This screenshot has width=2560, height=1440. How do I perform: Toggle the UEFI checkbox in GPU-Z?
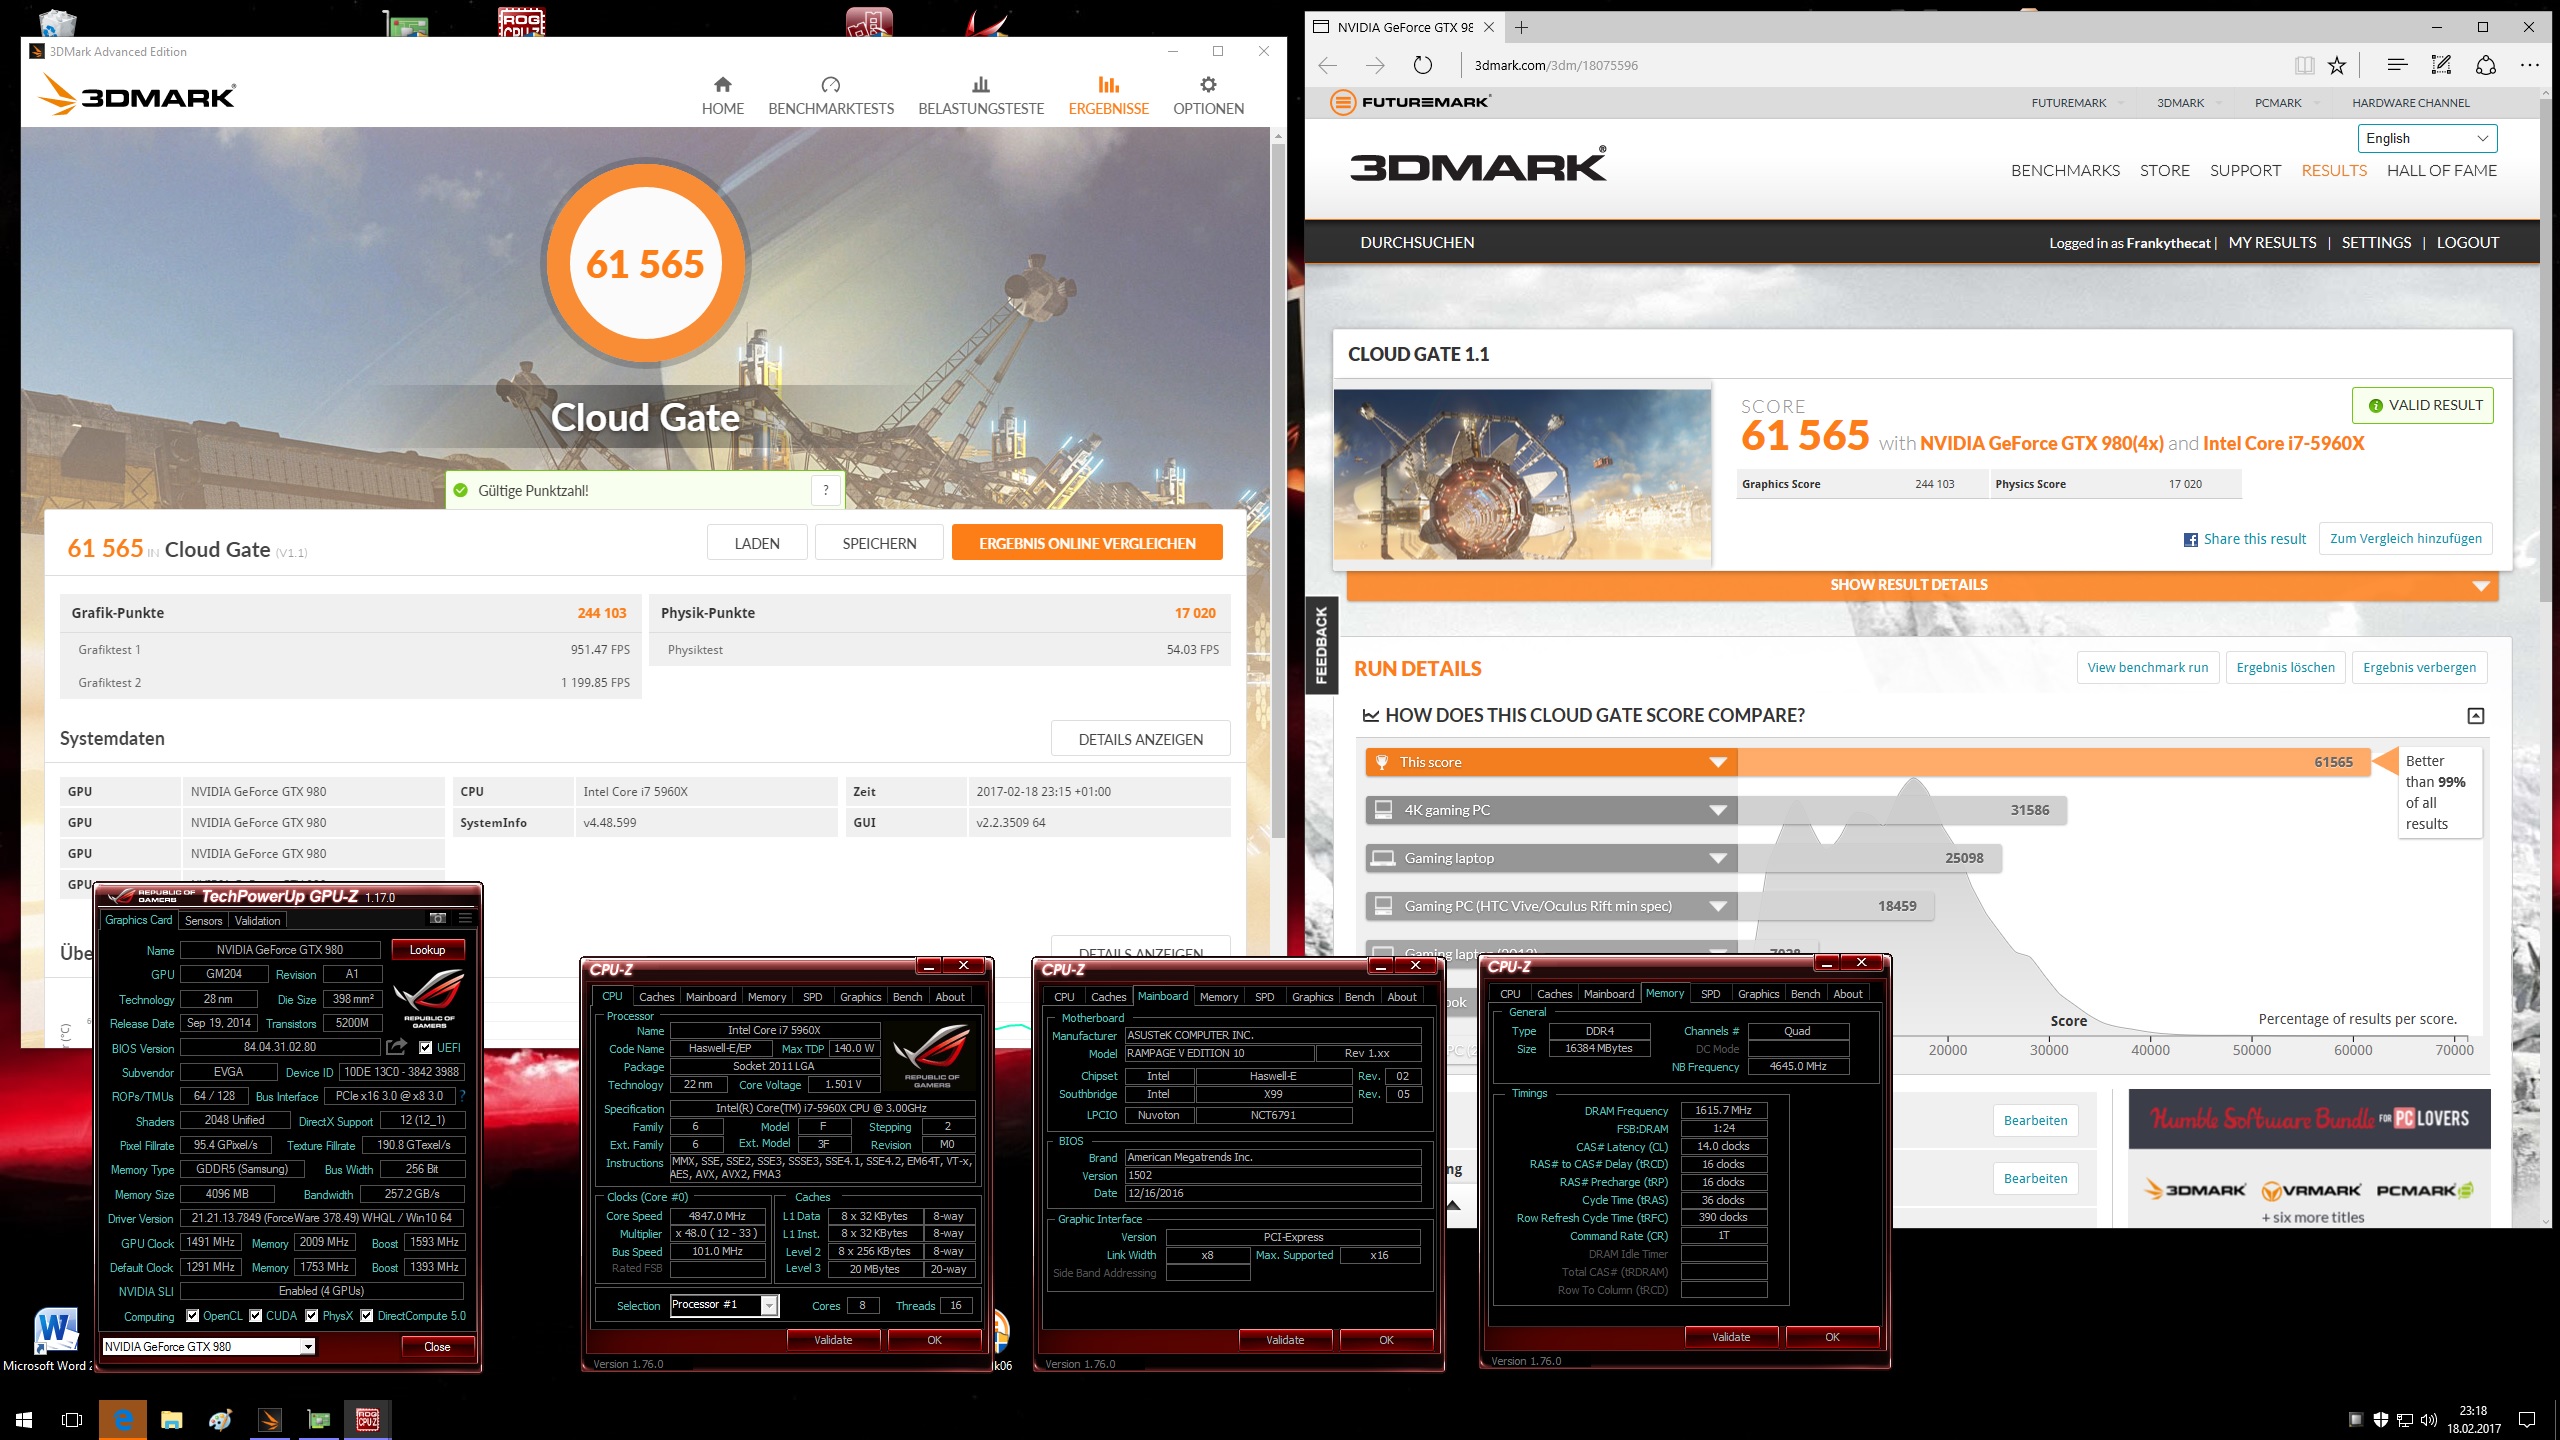(x=426, y=1048)
